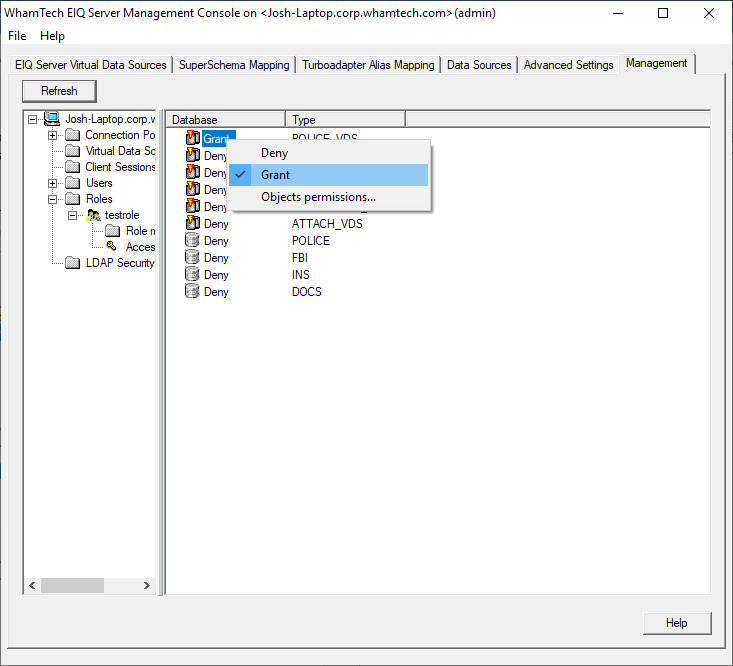Screen dimensions: 733x666
Task: Click the FBI database cylinder icon
Action: coord(193,258)
